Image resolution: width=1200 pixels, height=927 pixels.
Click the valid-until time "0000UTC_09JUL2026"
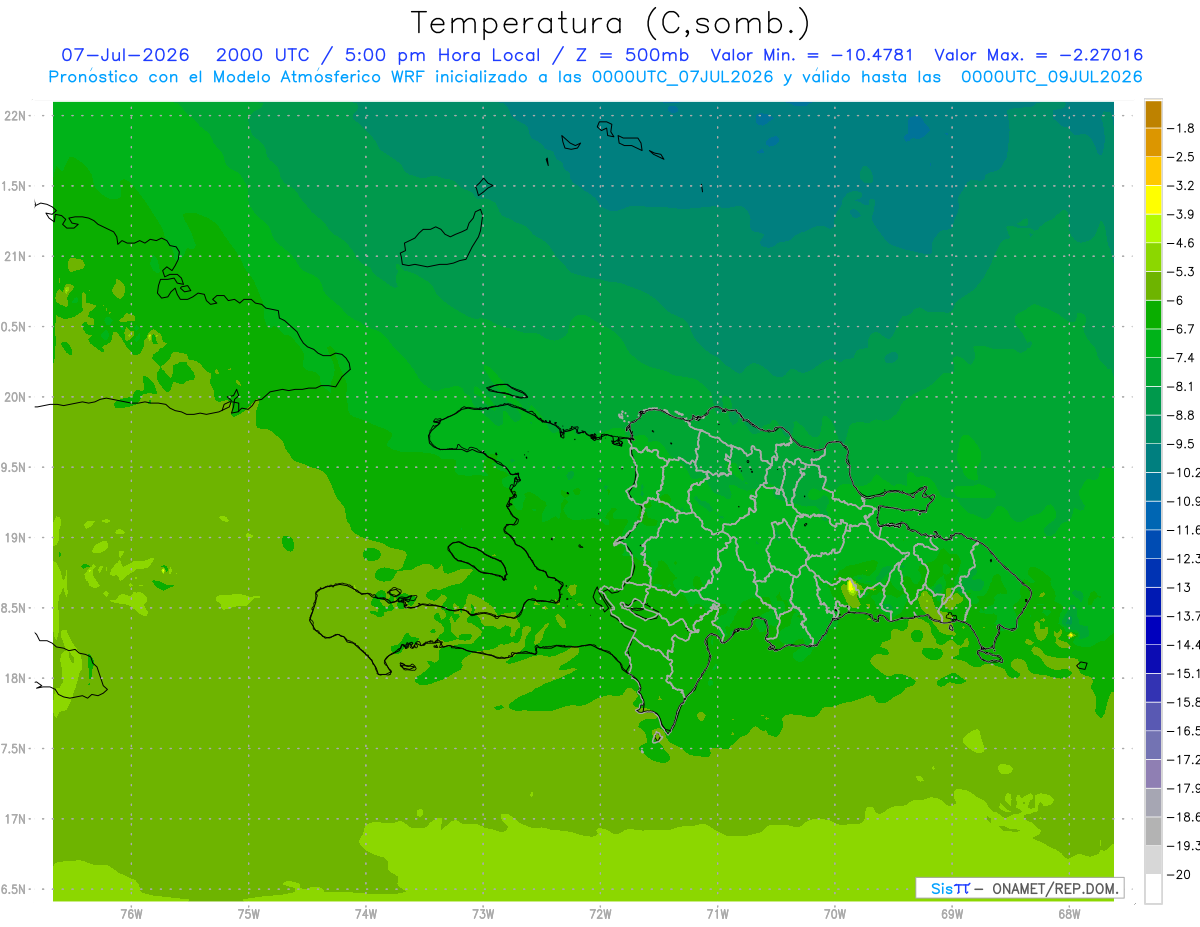tap(1051, 77)
